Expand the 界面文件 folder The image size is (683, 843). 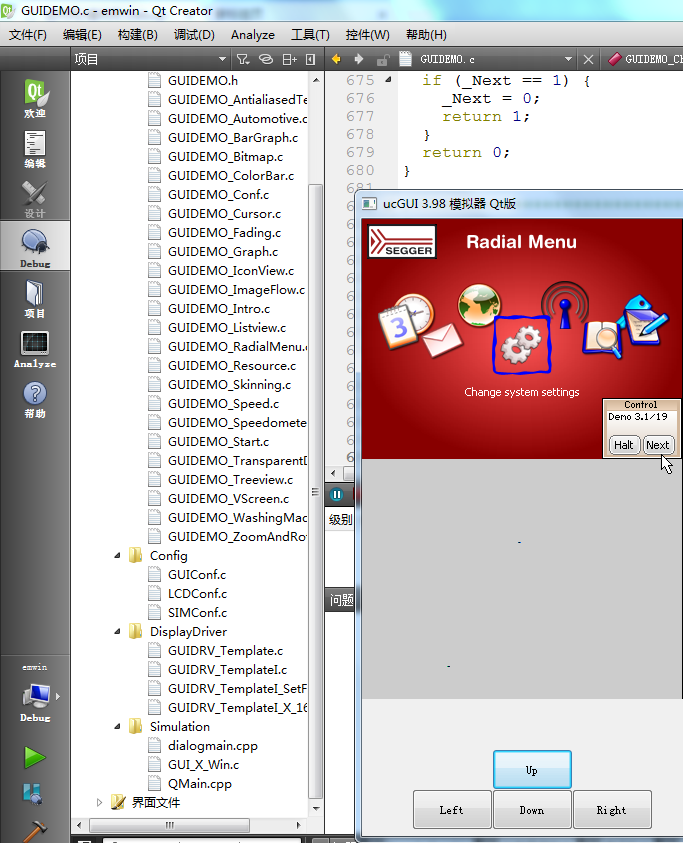pos(99,802)
